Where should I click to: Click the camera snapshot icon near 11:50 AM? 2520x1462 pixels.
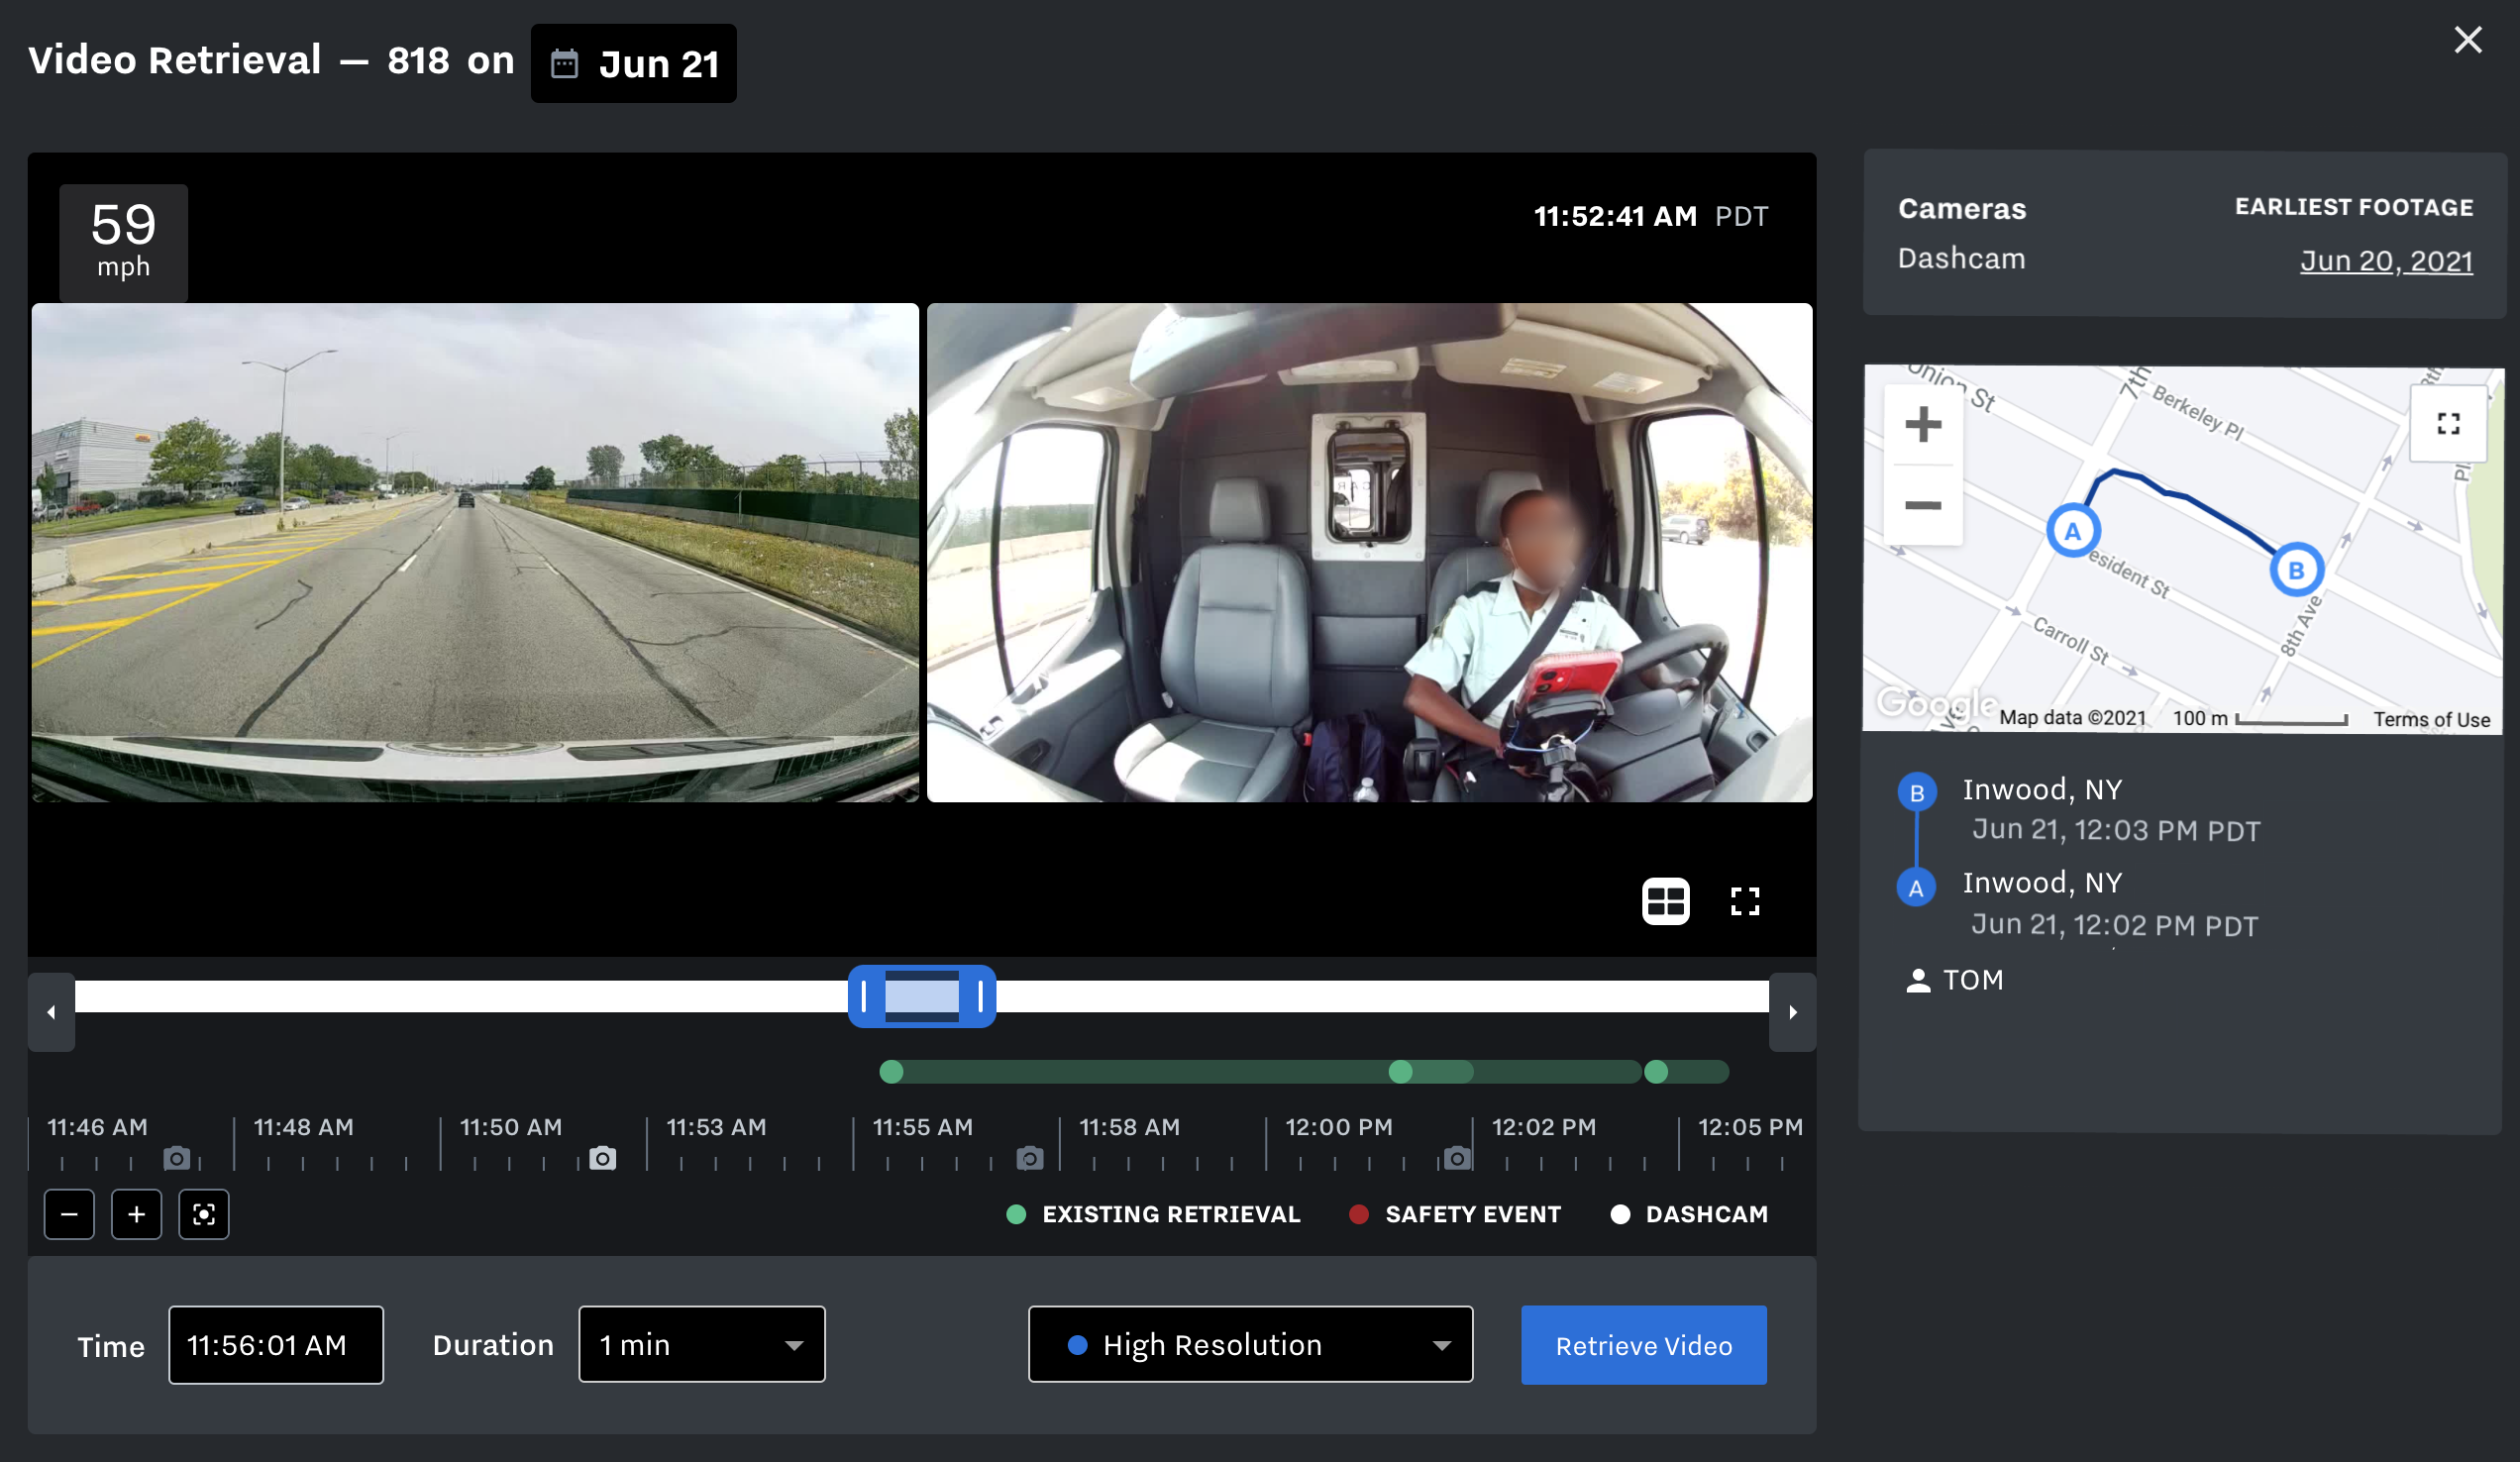tap(603, 1158)
